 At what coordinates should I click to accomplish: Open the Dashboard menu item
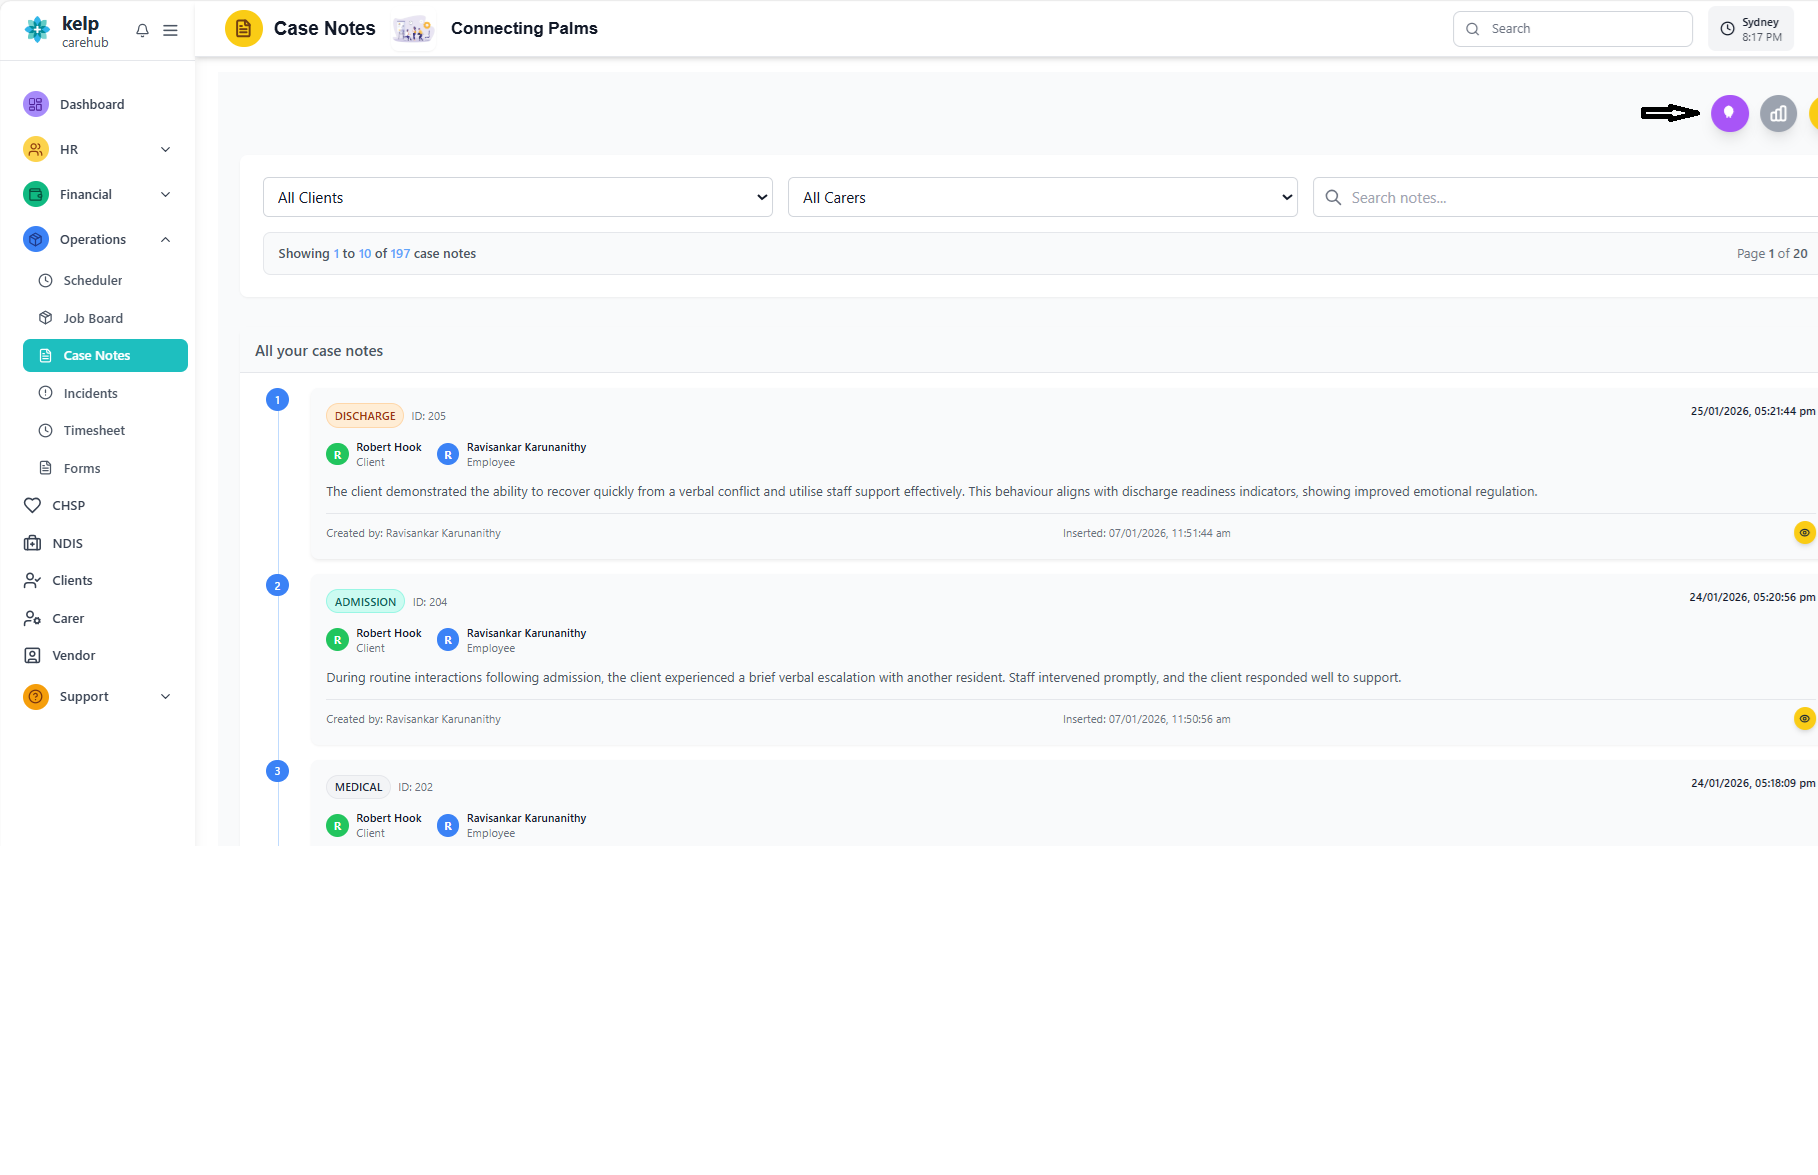(92, 104)
